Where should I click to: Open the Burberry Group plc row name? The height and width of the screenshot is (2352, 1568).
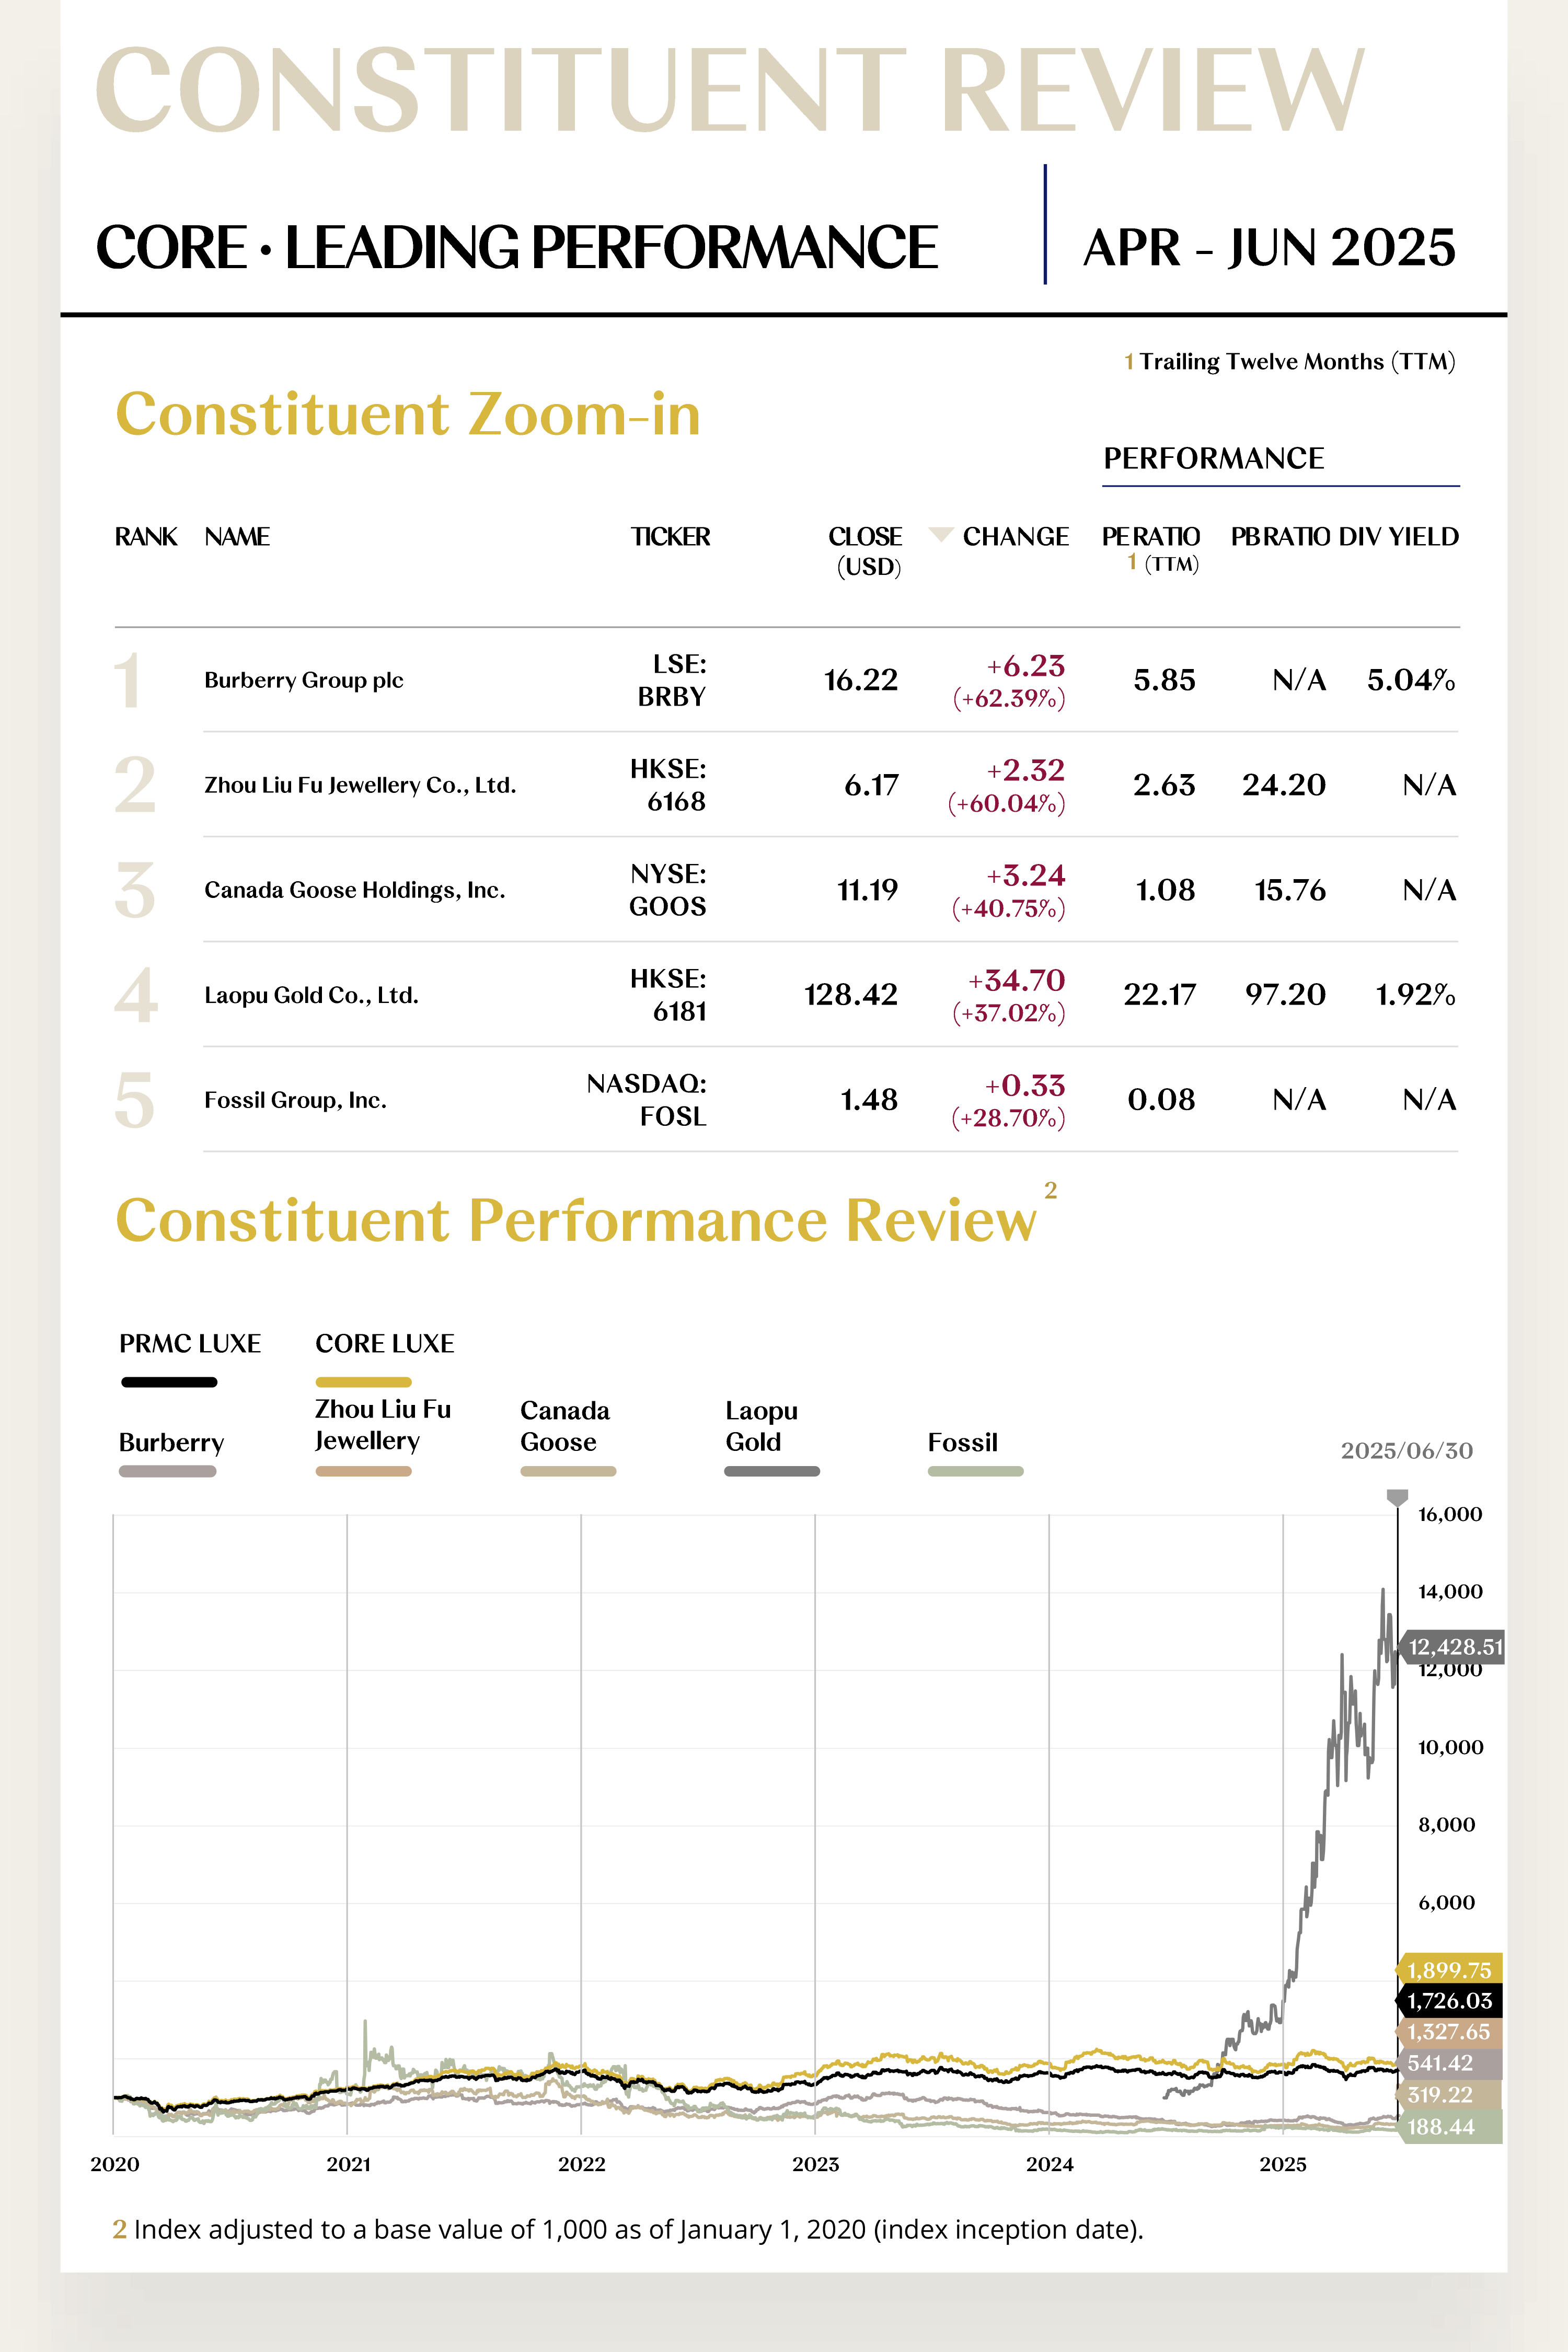304,680
